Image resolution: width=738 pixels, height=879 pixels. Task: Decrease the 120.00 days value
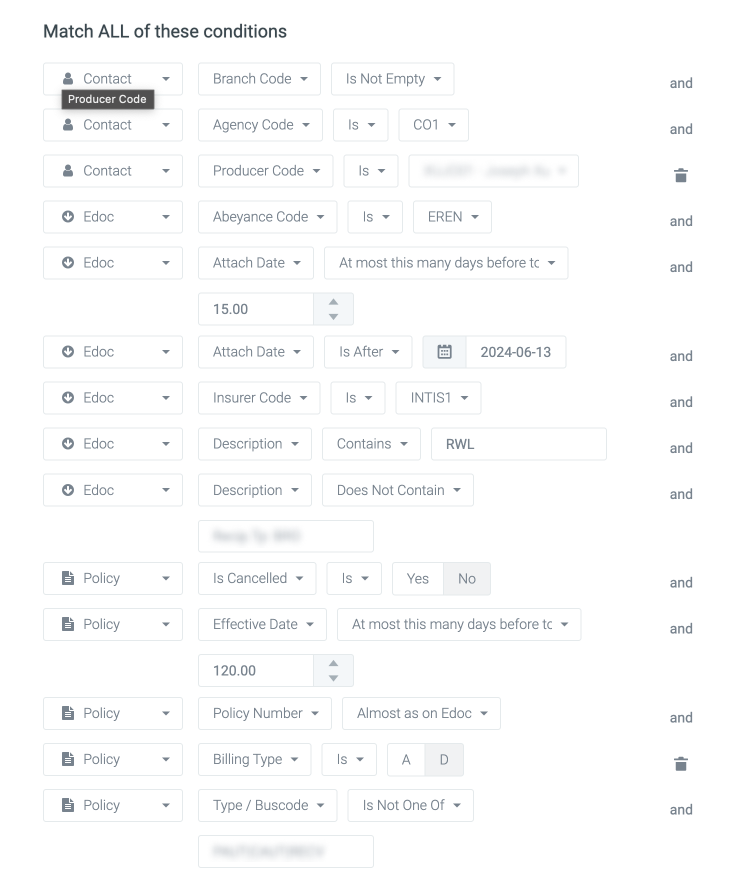pyautogui.click(x=334, y=677)
